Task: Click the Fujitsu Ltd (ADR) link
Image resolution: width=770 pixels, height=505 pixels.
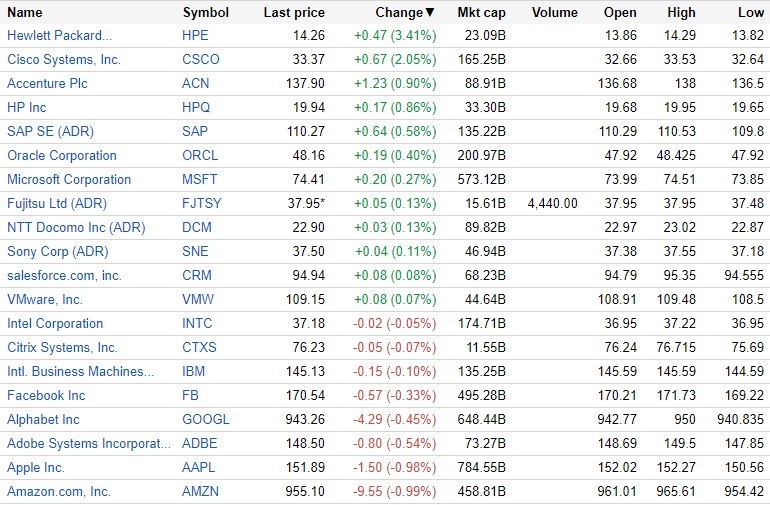Action: click(55, 203)
